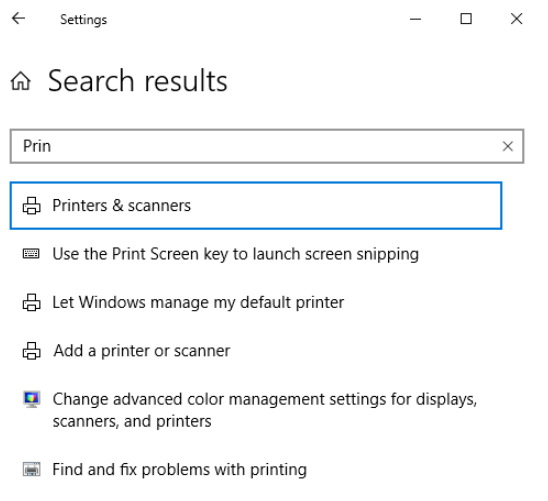The height and width of the screenshot is (501, 548).
Task: Clear the search box with X
Action: pyautogui.click(x=507, y=146)
